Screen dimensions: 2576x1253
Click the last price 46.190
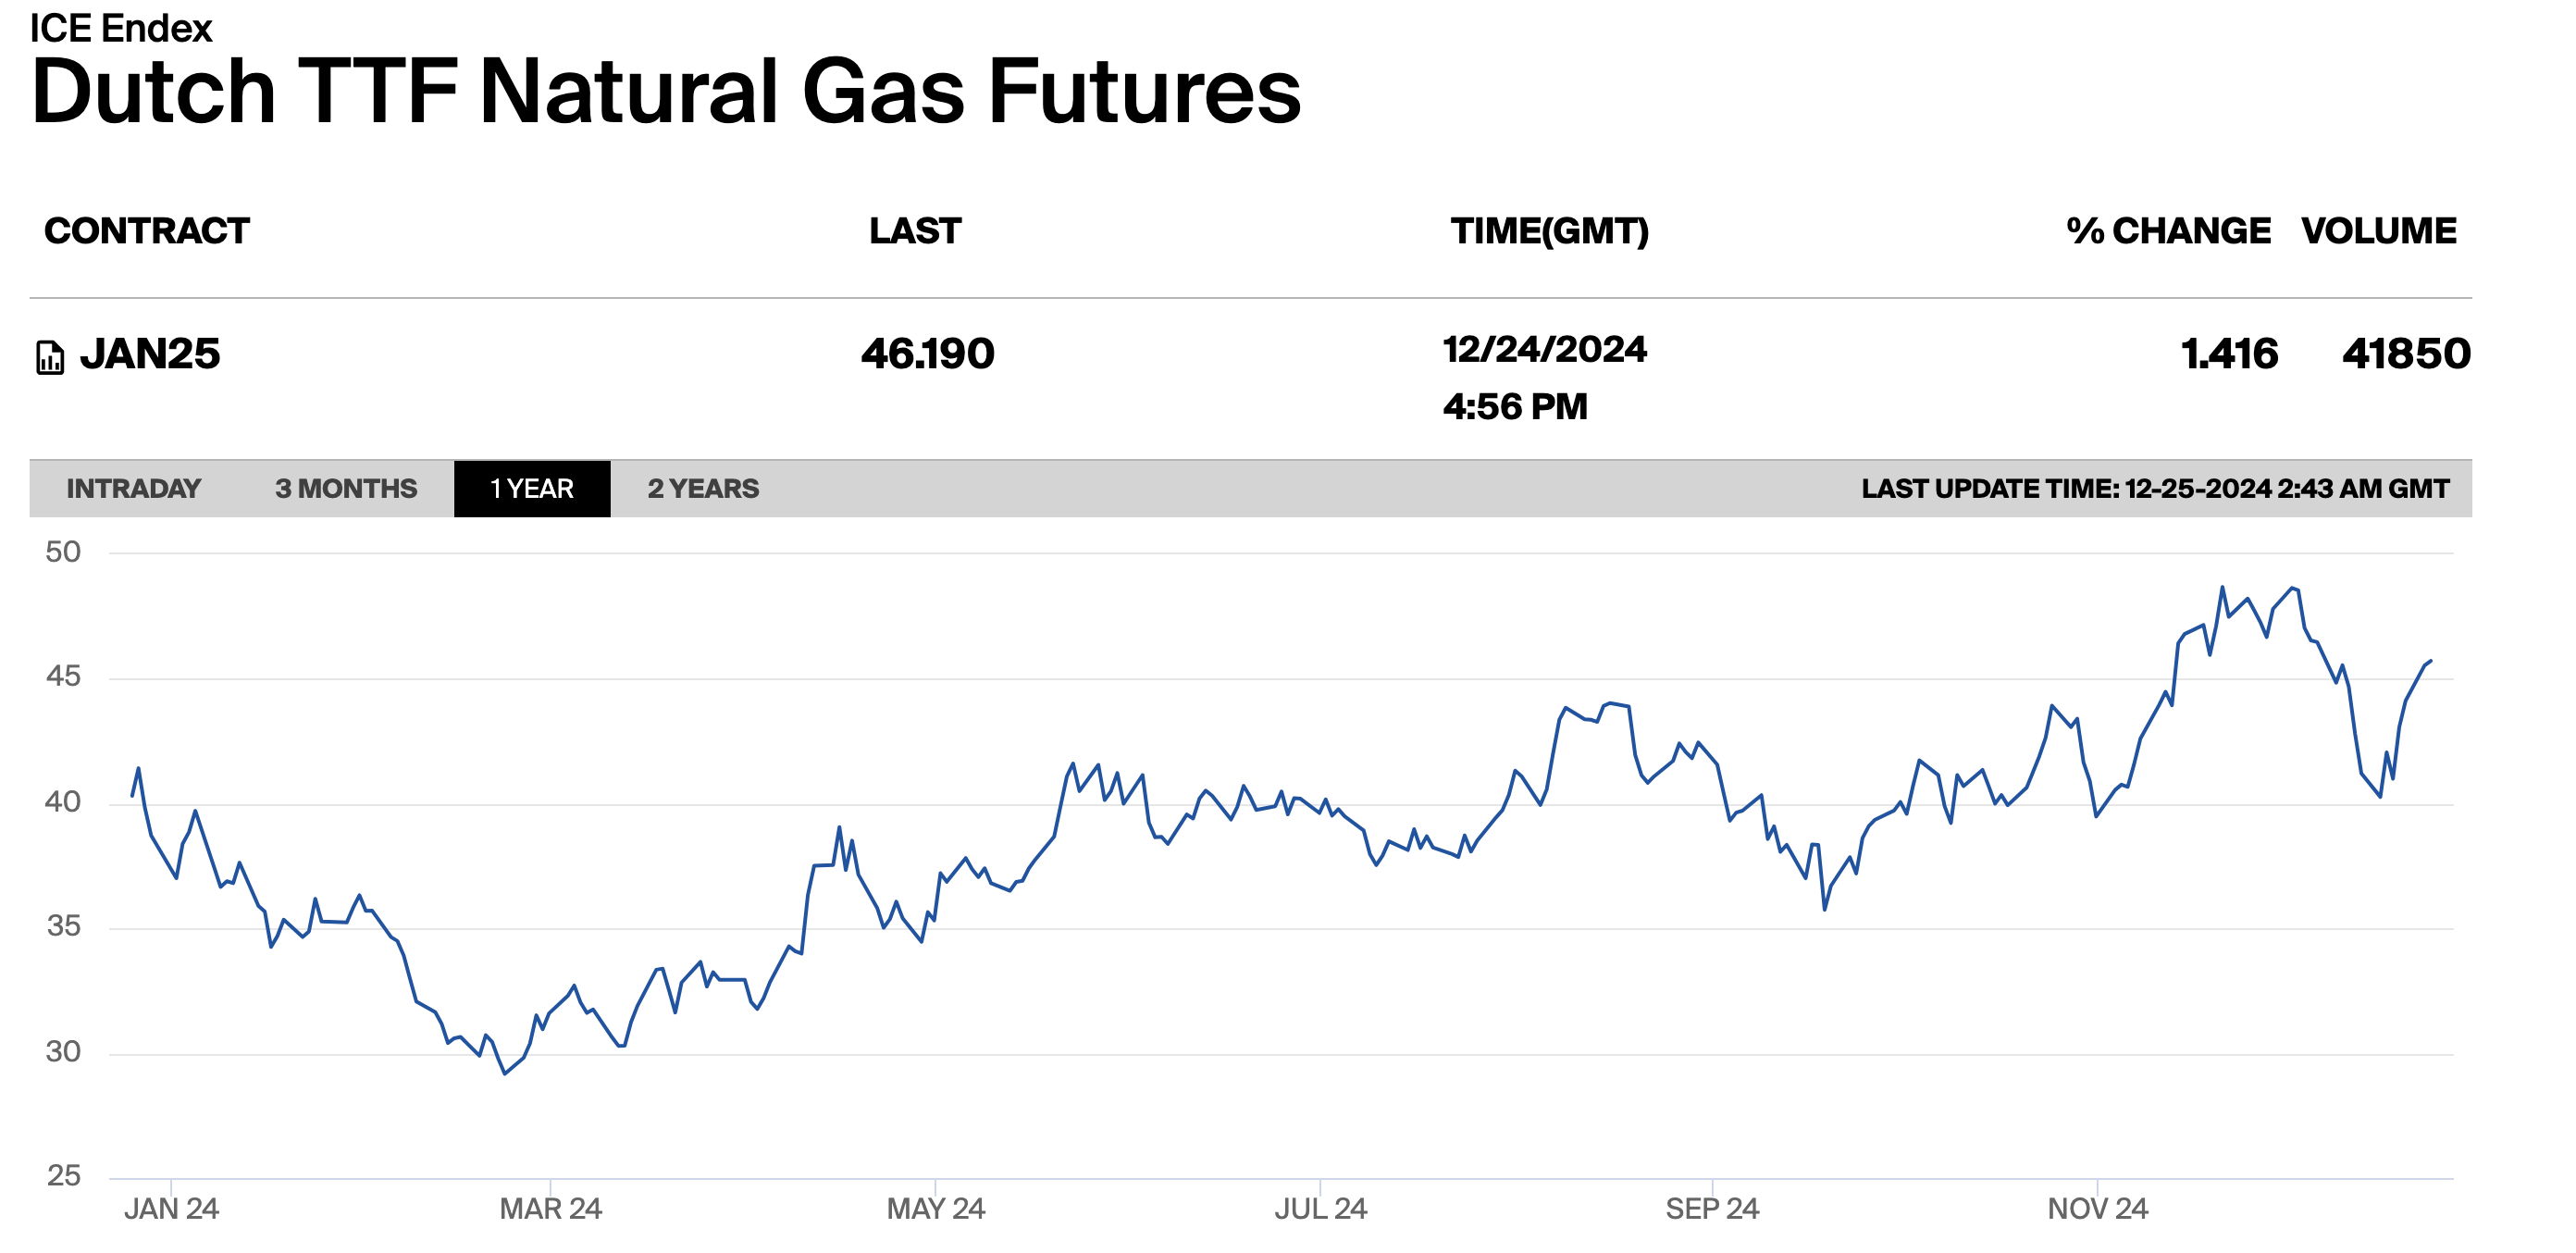click(x=927, y=354)
